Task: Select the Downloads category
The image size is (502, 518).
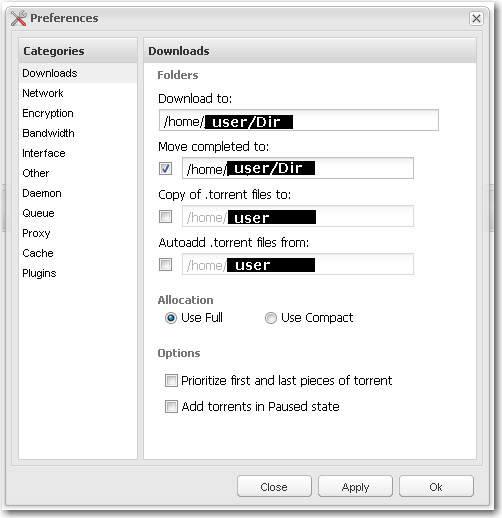Action: tap(78, 73)
